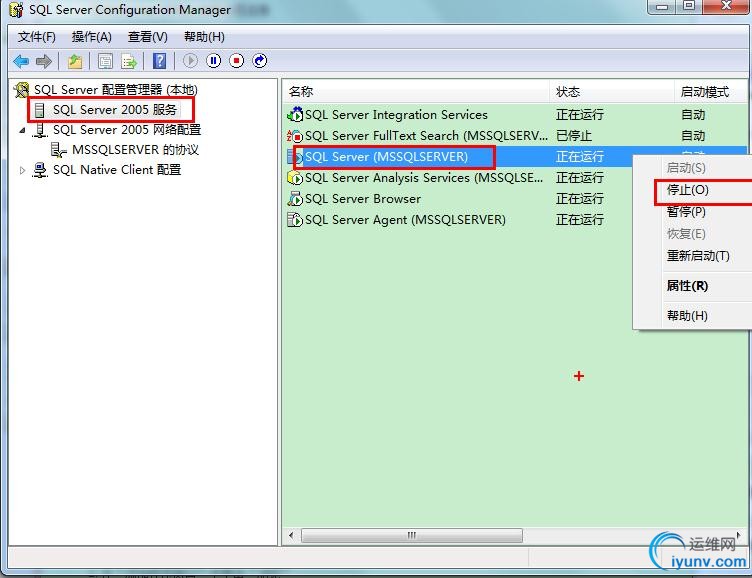Viewport: 752px width, 578px height.
Task: Select MSSQLSERVER 的协议 tree item
Action: point(135,150)
